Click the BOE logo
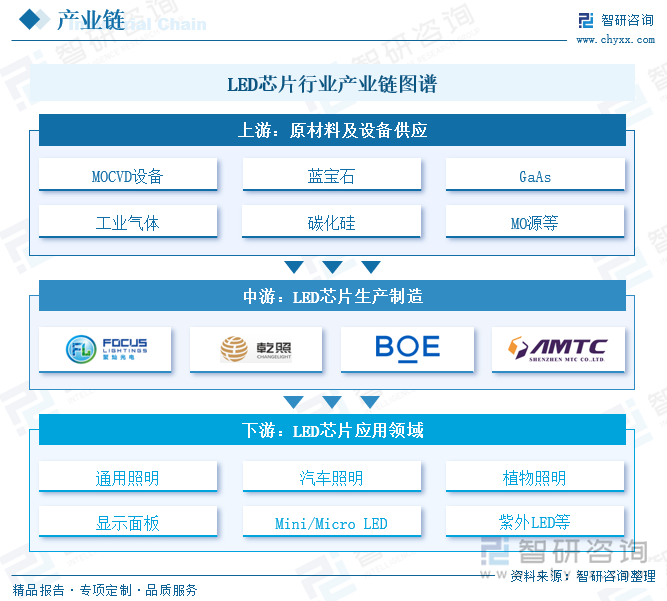This screenshot has height=601, width=667. point(407,347)
